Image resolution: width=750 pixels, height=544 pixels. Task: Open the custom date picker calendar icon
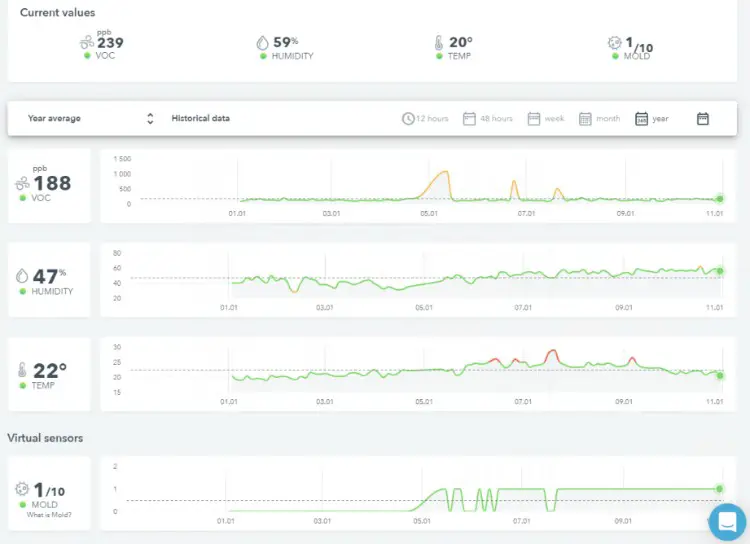[703, 119]
